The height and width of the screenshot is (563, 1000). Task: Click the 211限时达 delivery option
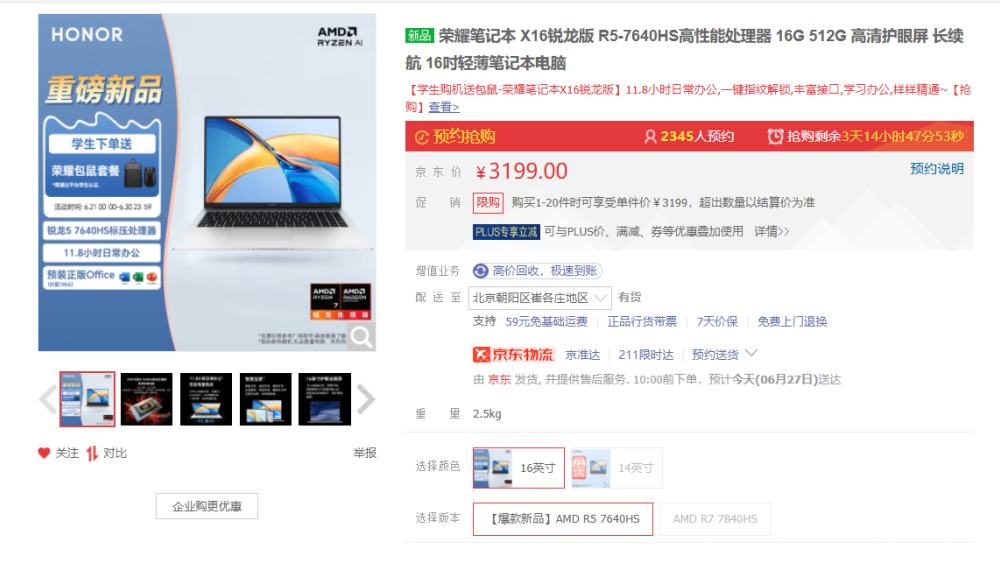(646, 355)
